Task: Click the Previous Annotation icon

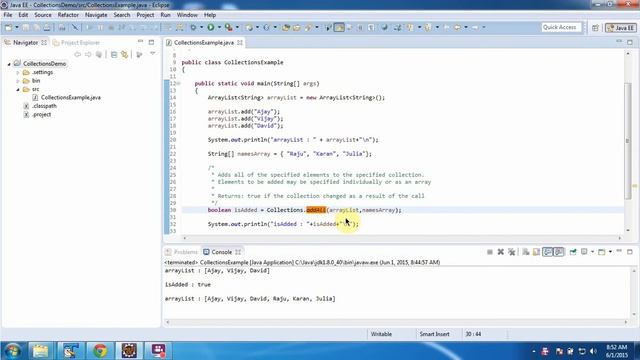Action: (428, 27)
